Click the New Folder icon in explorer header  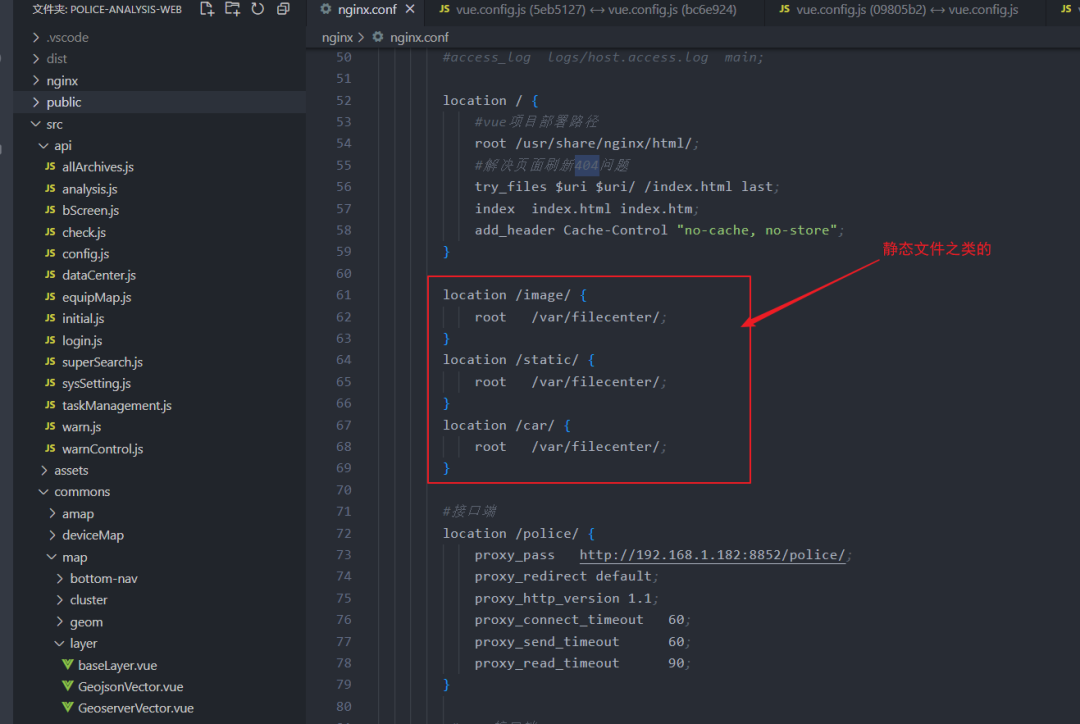point(232,9)
